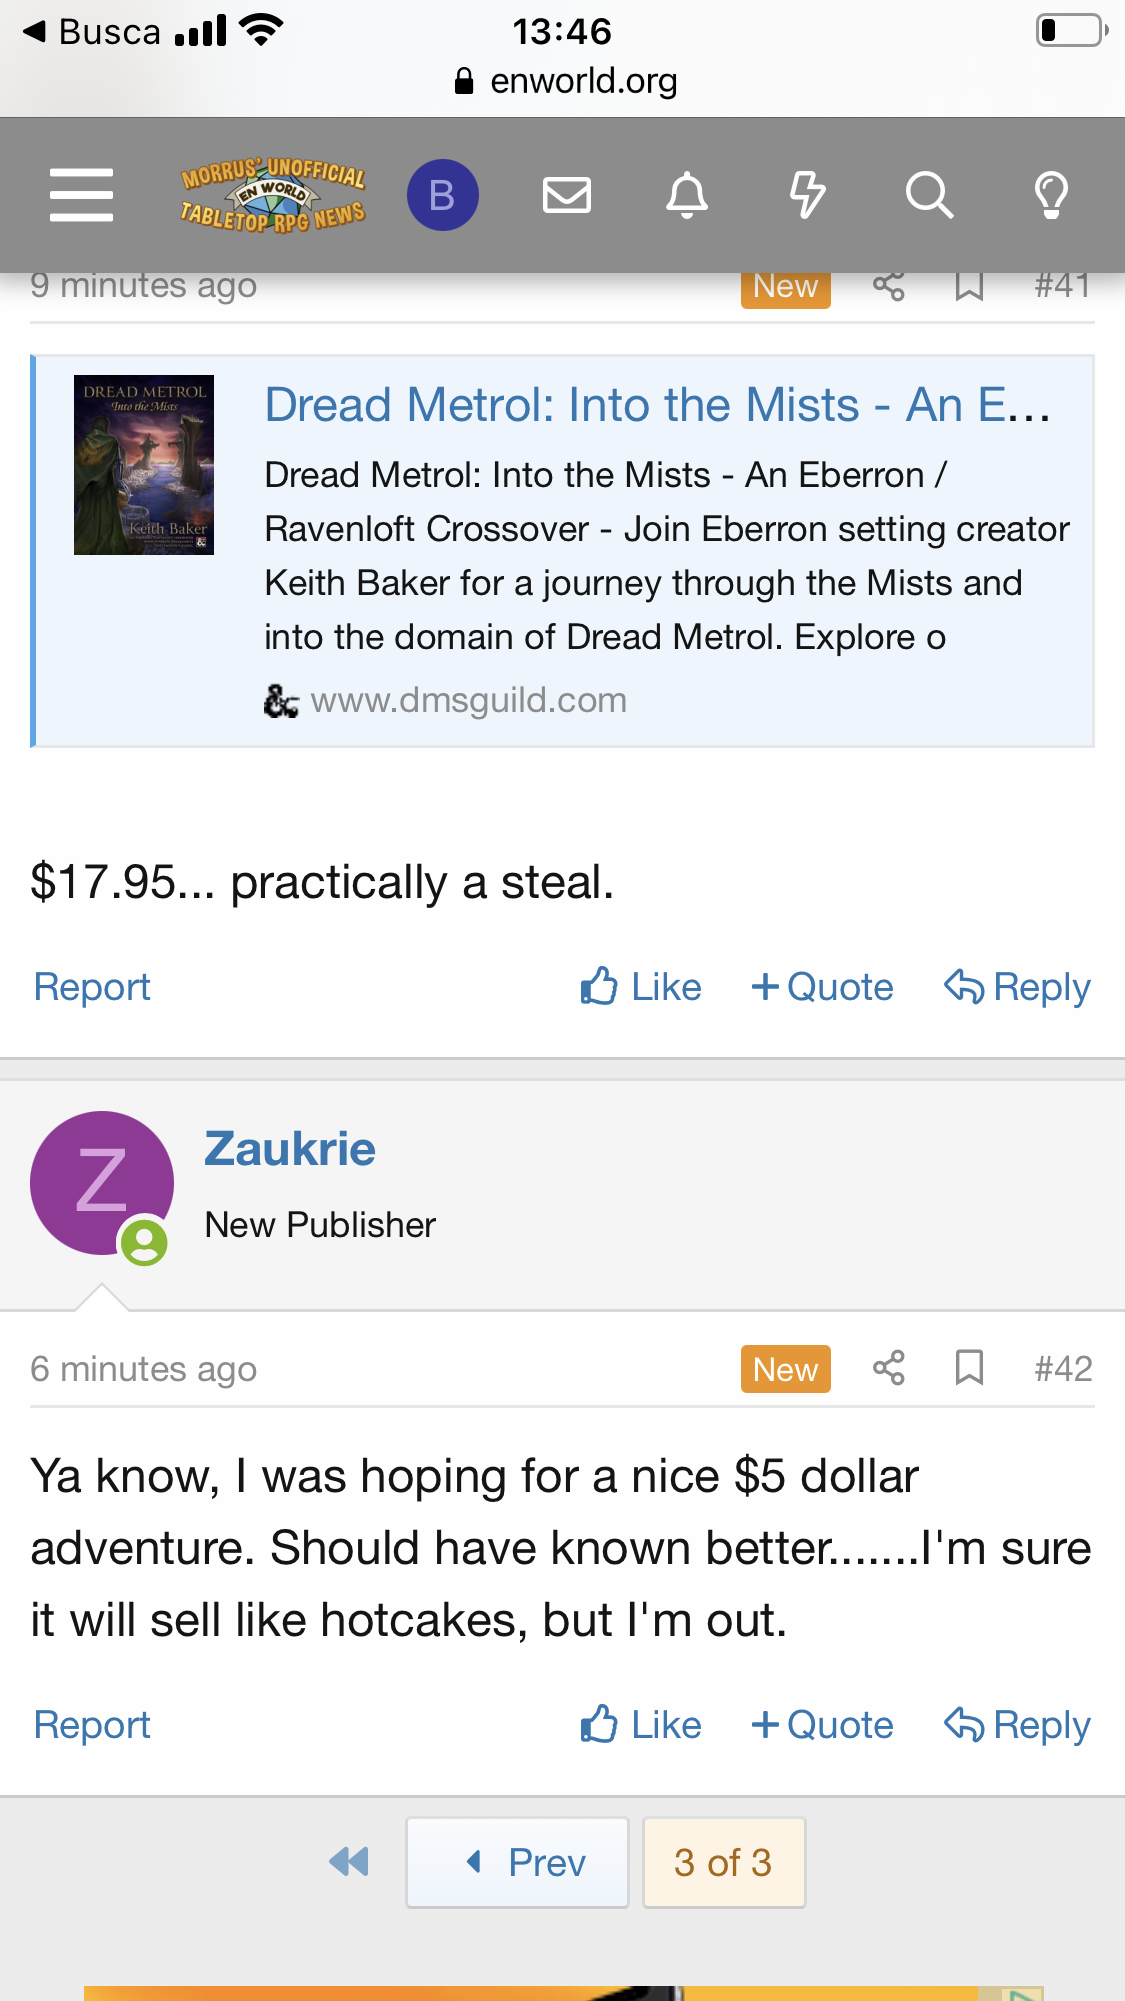
Task: Open Zaukrie's profile link
Action: [x=290, y=1149]
